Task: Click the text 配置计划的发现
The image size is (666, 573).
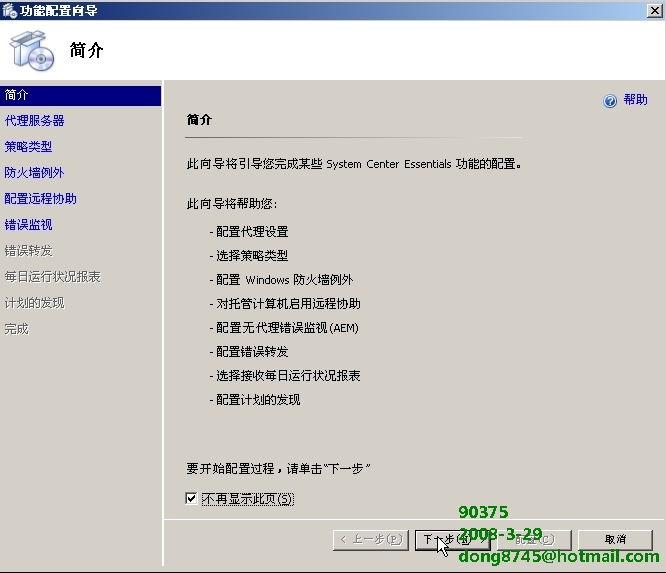Action: [x=258, y=400]
